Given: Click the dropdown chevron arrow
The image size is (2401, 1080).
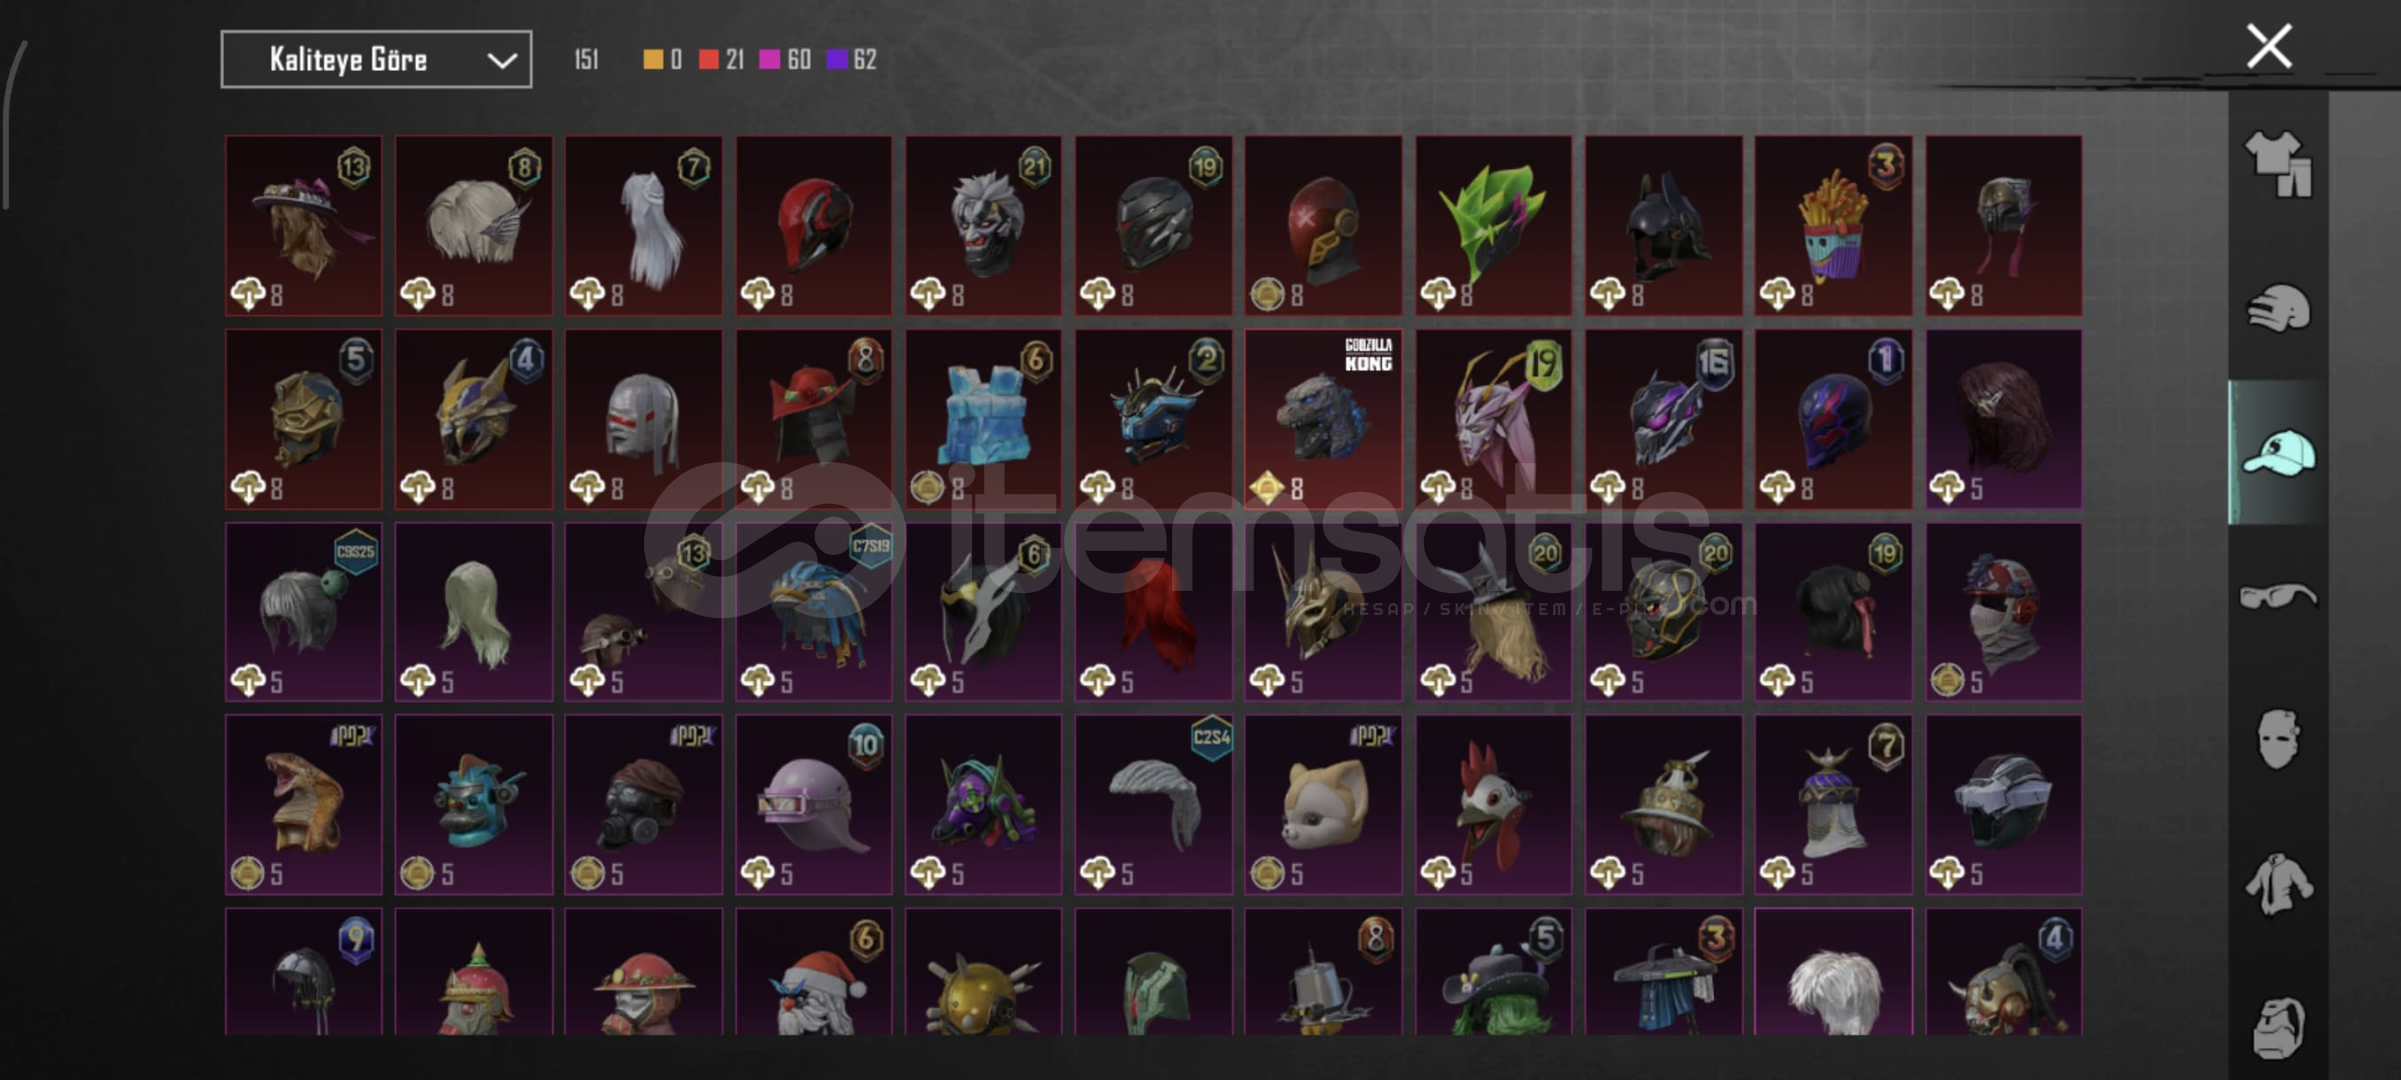Looking at the screenshot, I should 501,61.
